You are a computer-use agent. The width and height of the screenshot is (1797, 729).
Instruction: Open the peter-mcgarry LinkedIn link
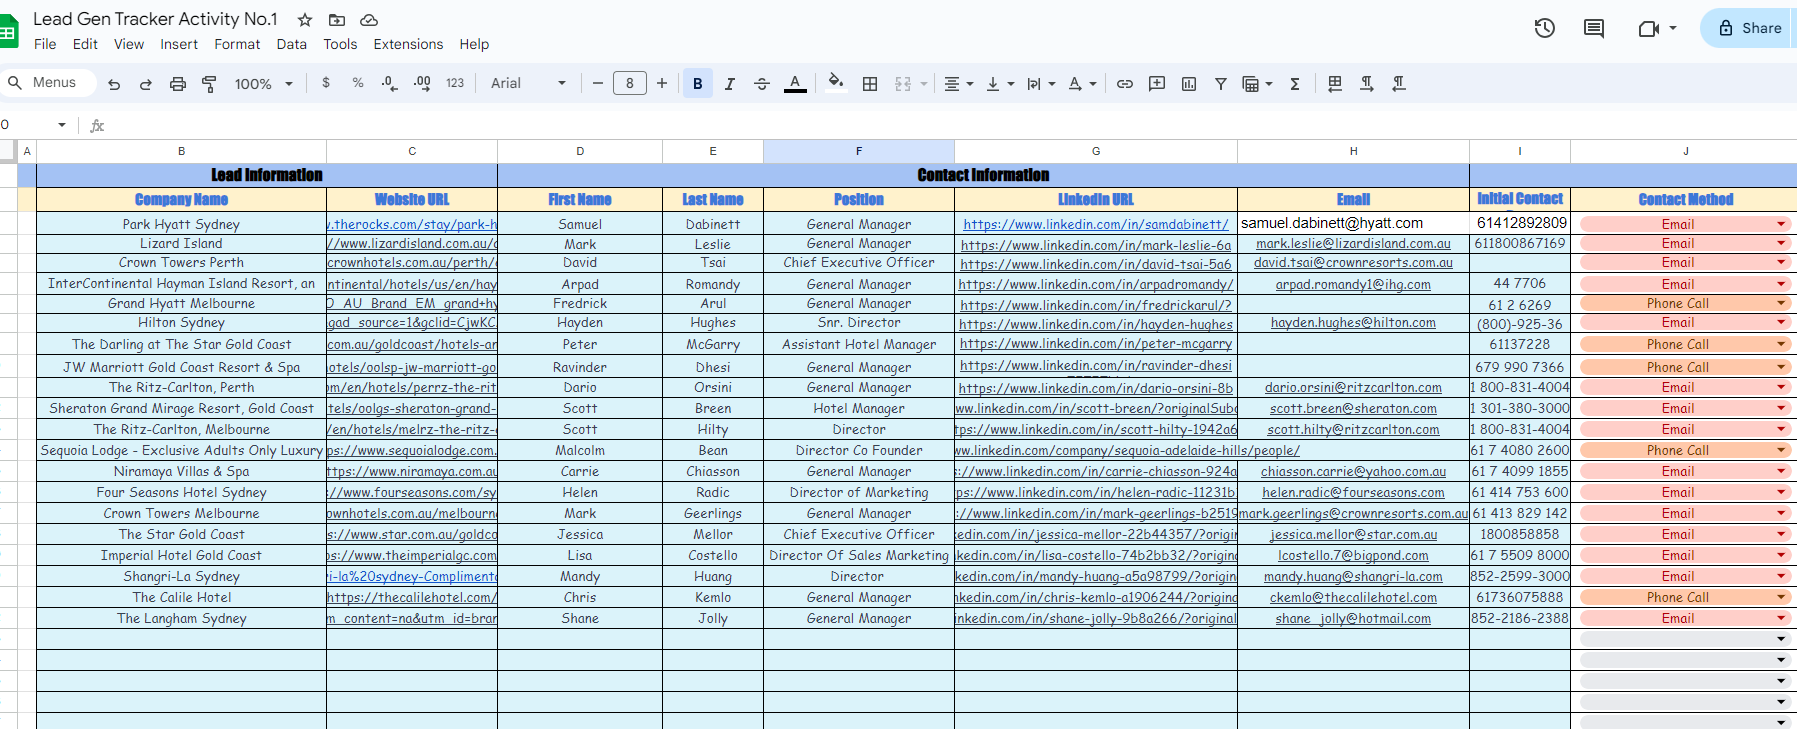(1096, 344)
